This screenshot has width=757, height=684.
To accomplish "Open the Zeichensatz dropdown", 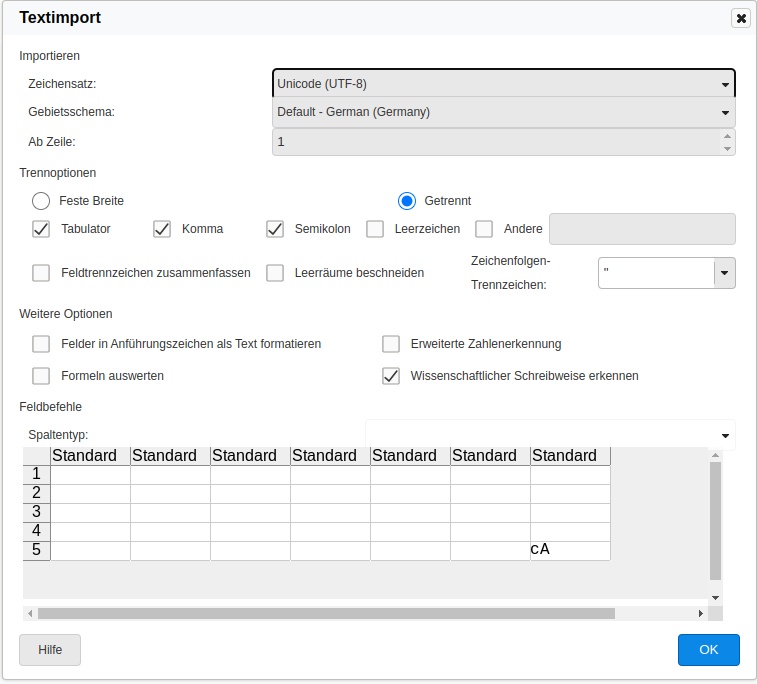I will point(504,84).
